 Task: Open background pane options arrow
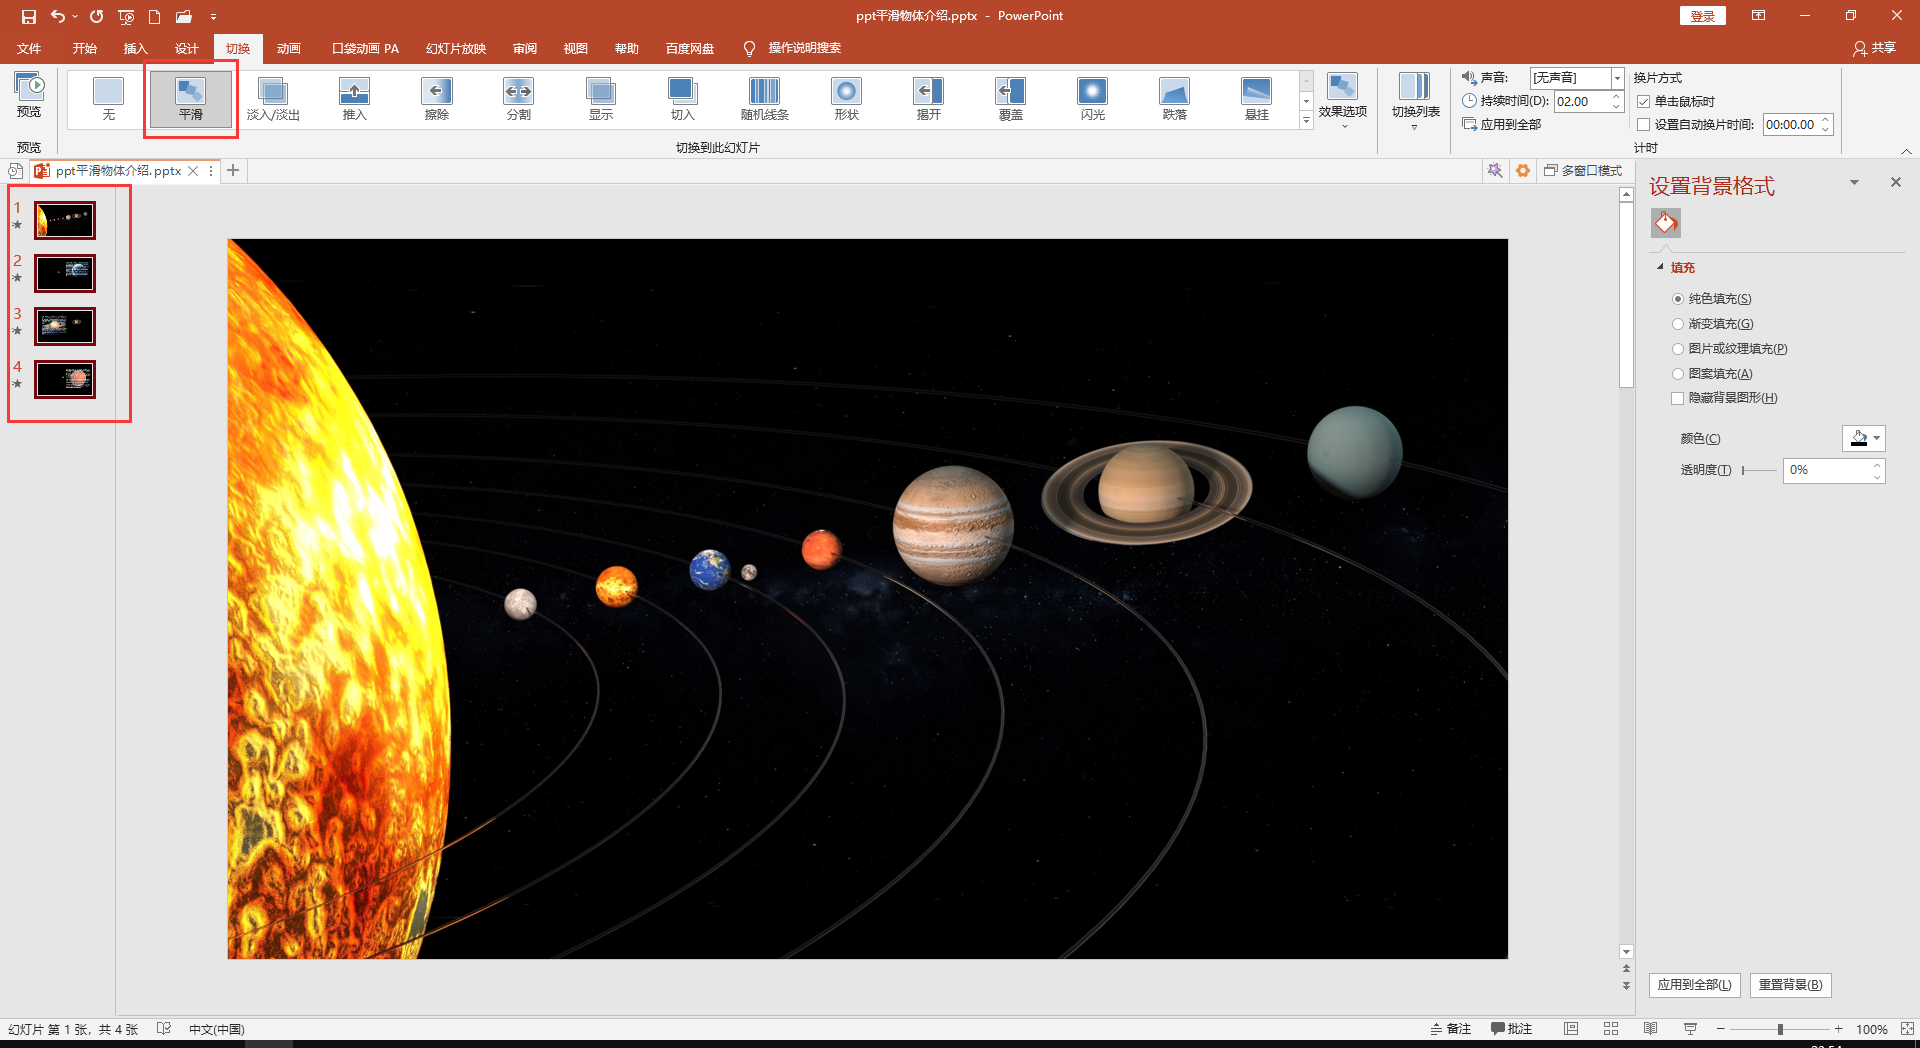pos(1854,183)
